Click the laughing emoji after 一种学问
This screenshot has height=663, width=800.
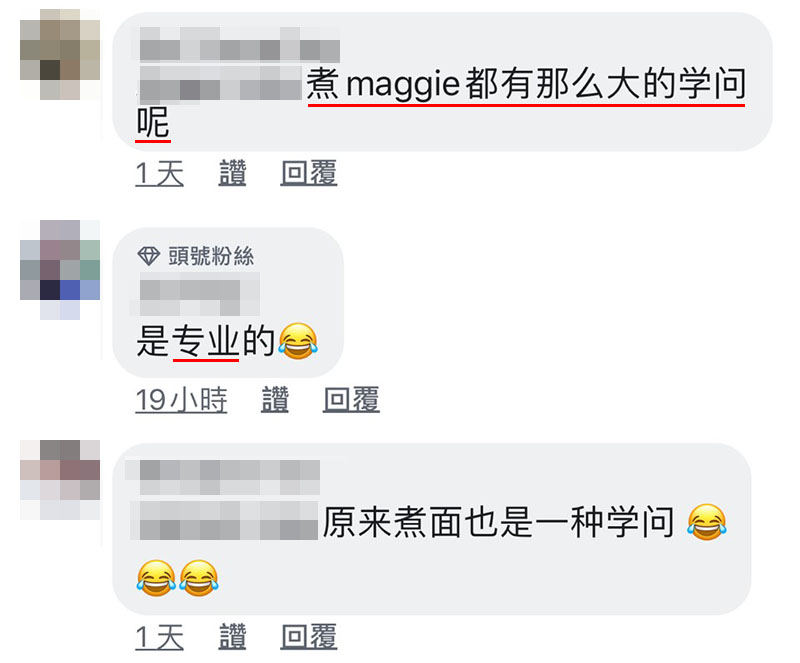[x=706, y=522]
